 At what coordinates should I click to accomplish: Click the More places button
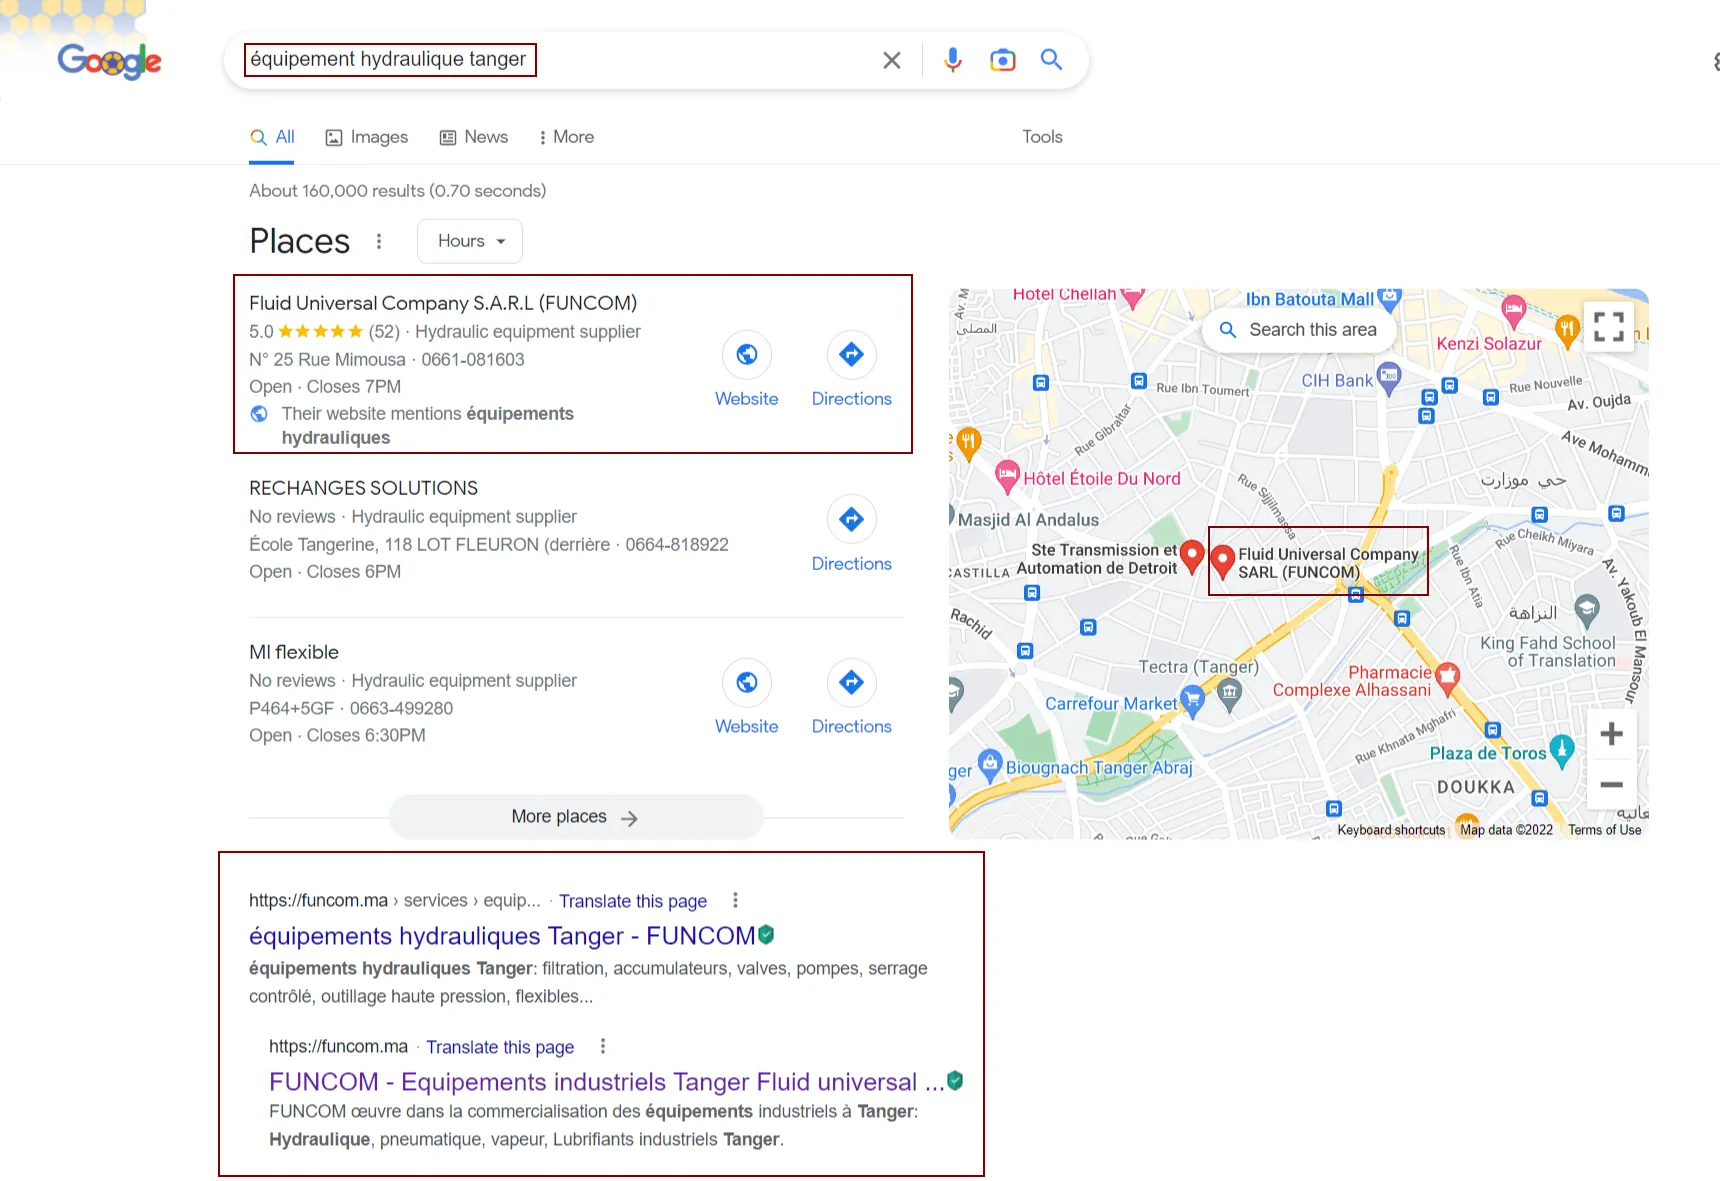coord(576,817)
